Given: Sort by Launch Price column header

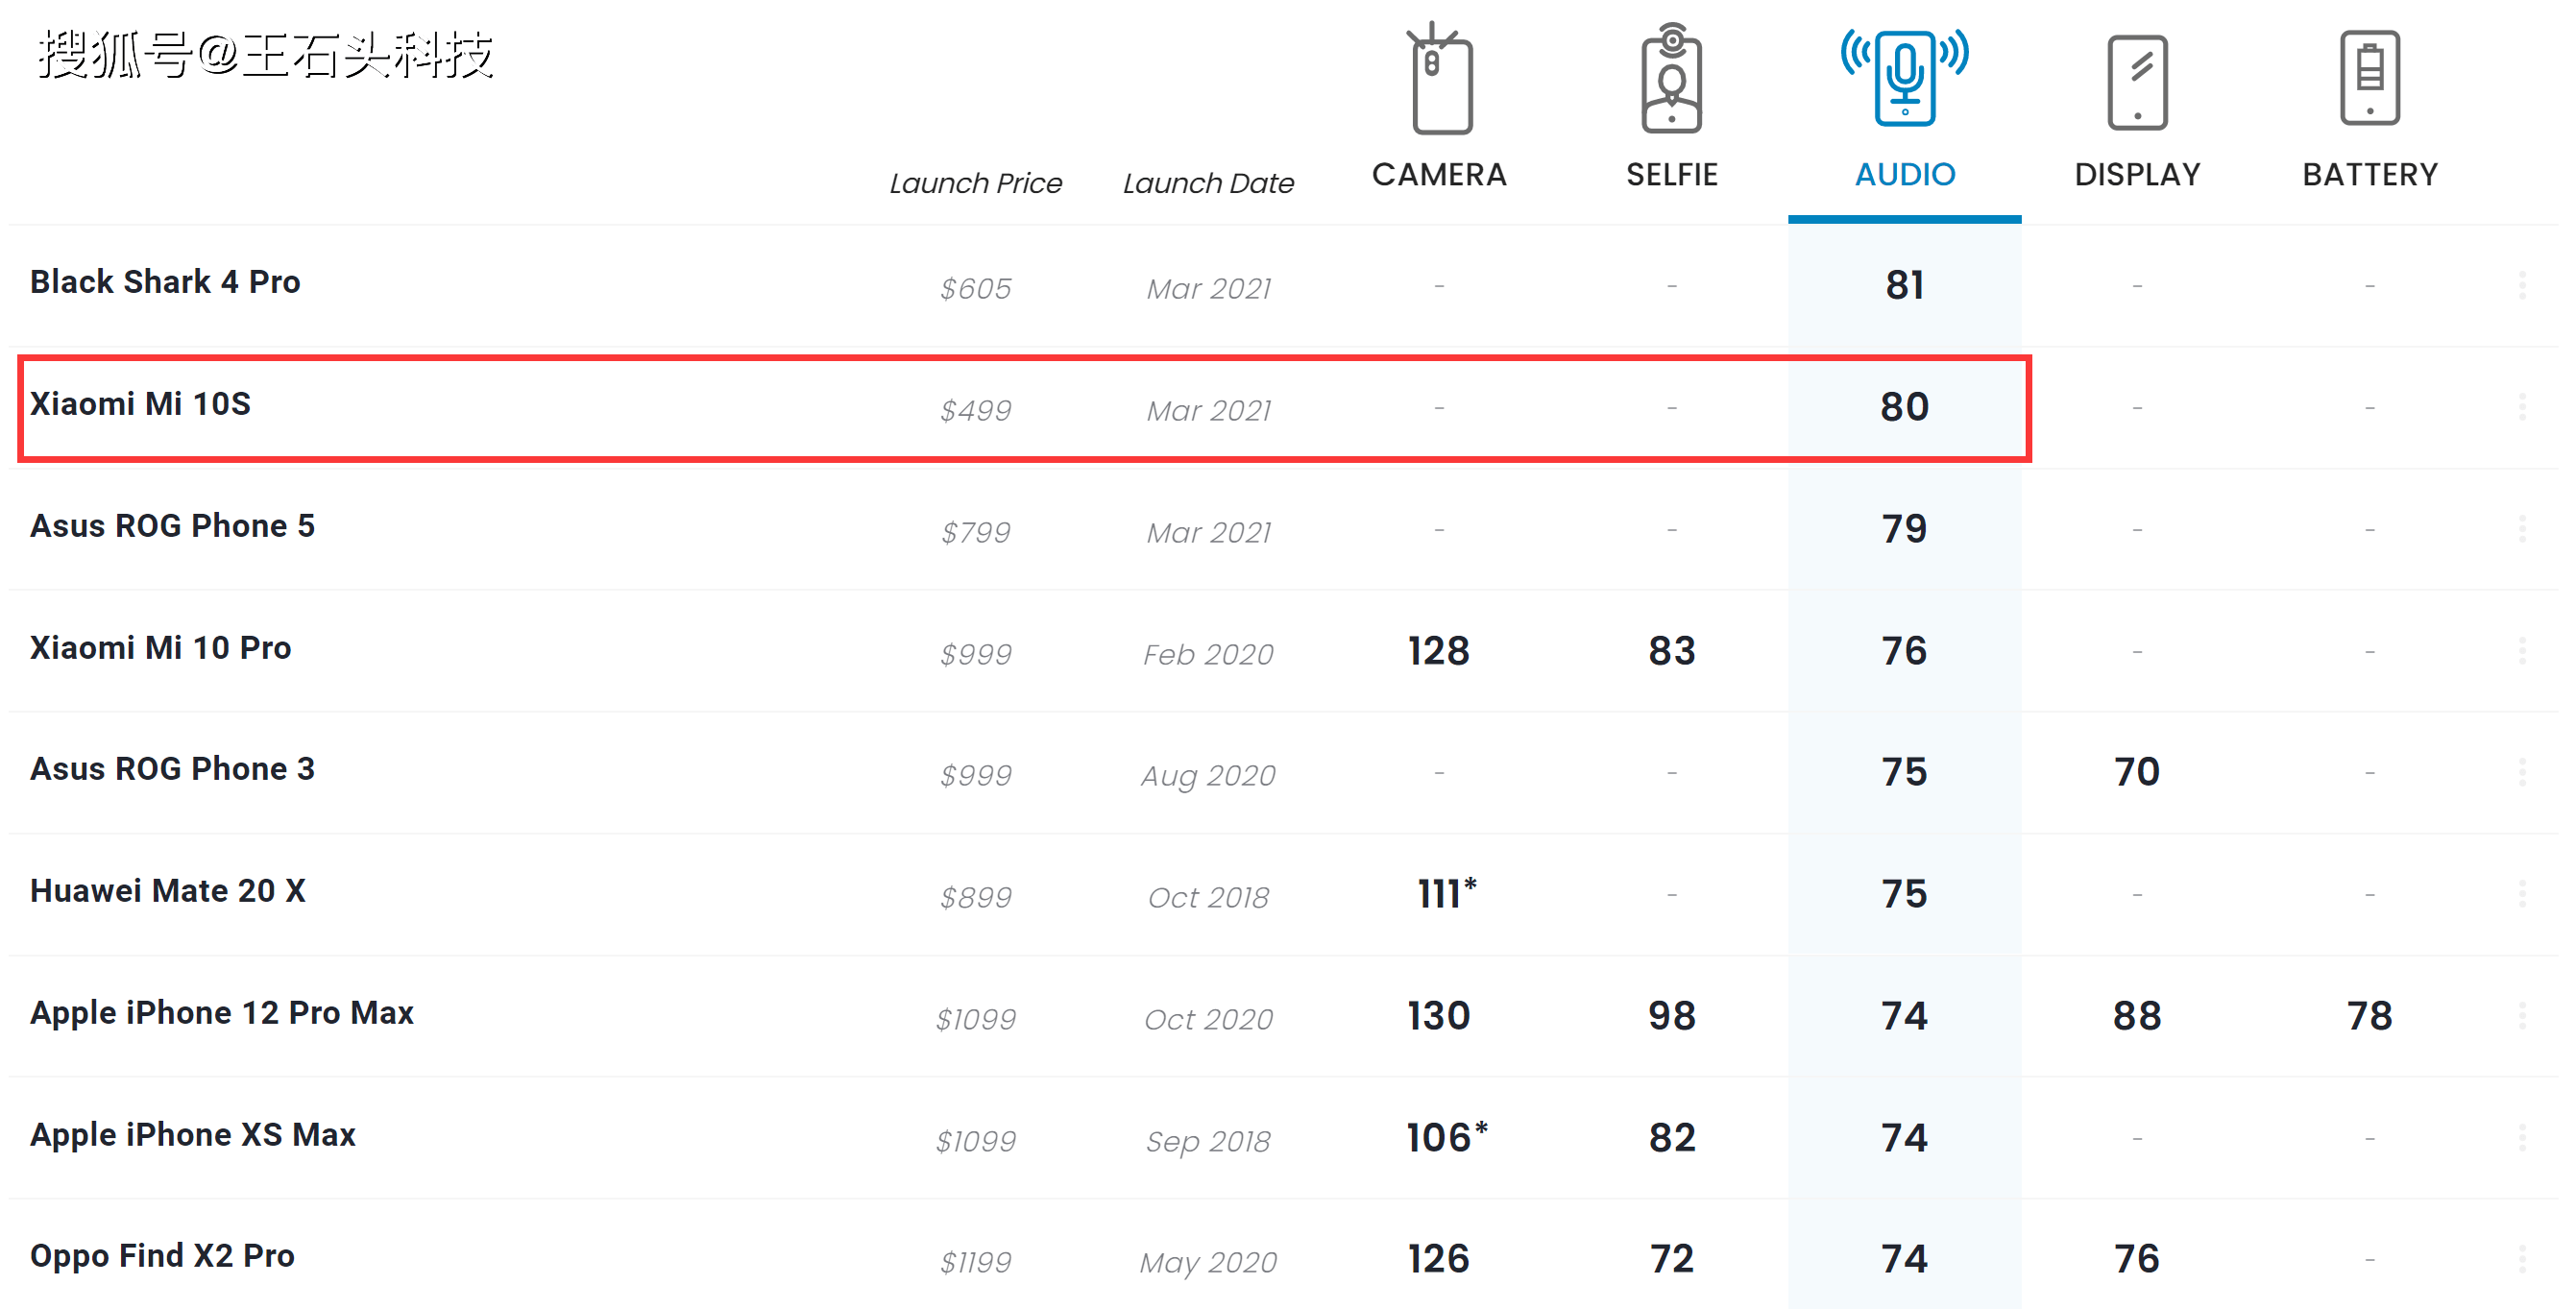Looking at the screenshot, I should 976,184.
